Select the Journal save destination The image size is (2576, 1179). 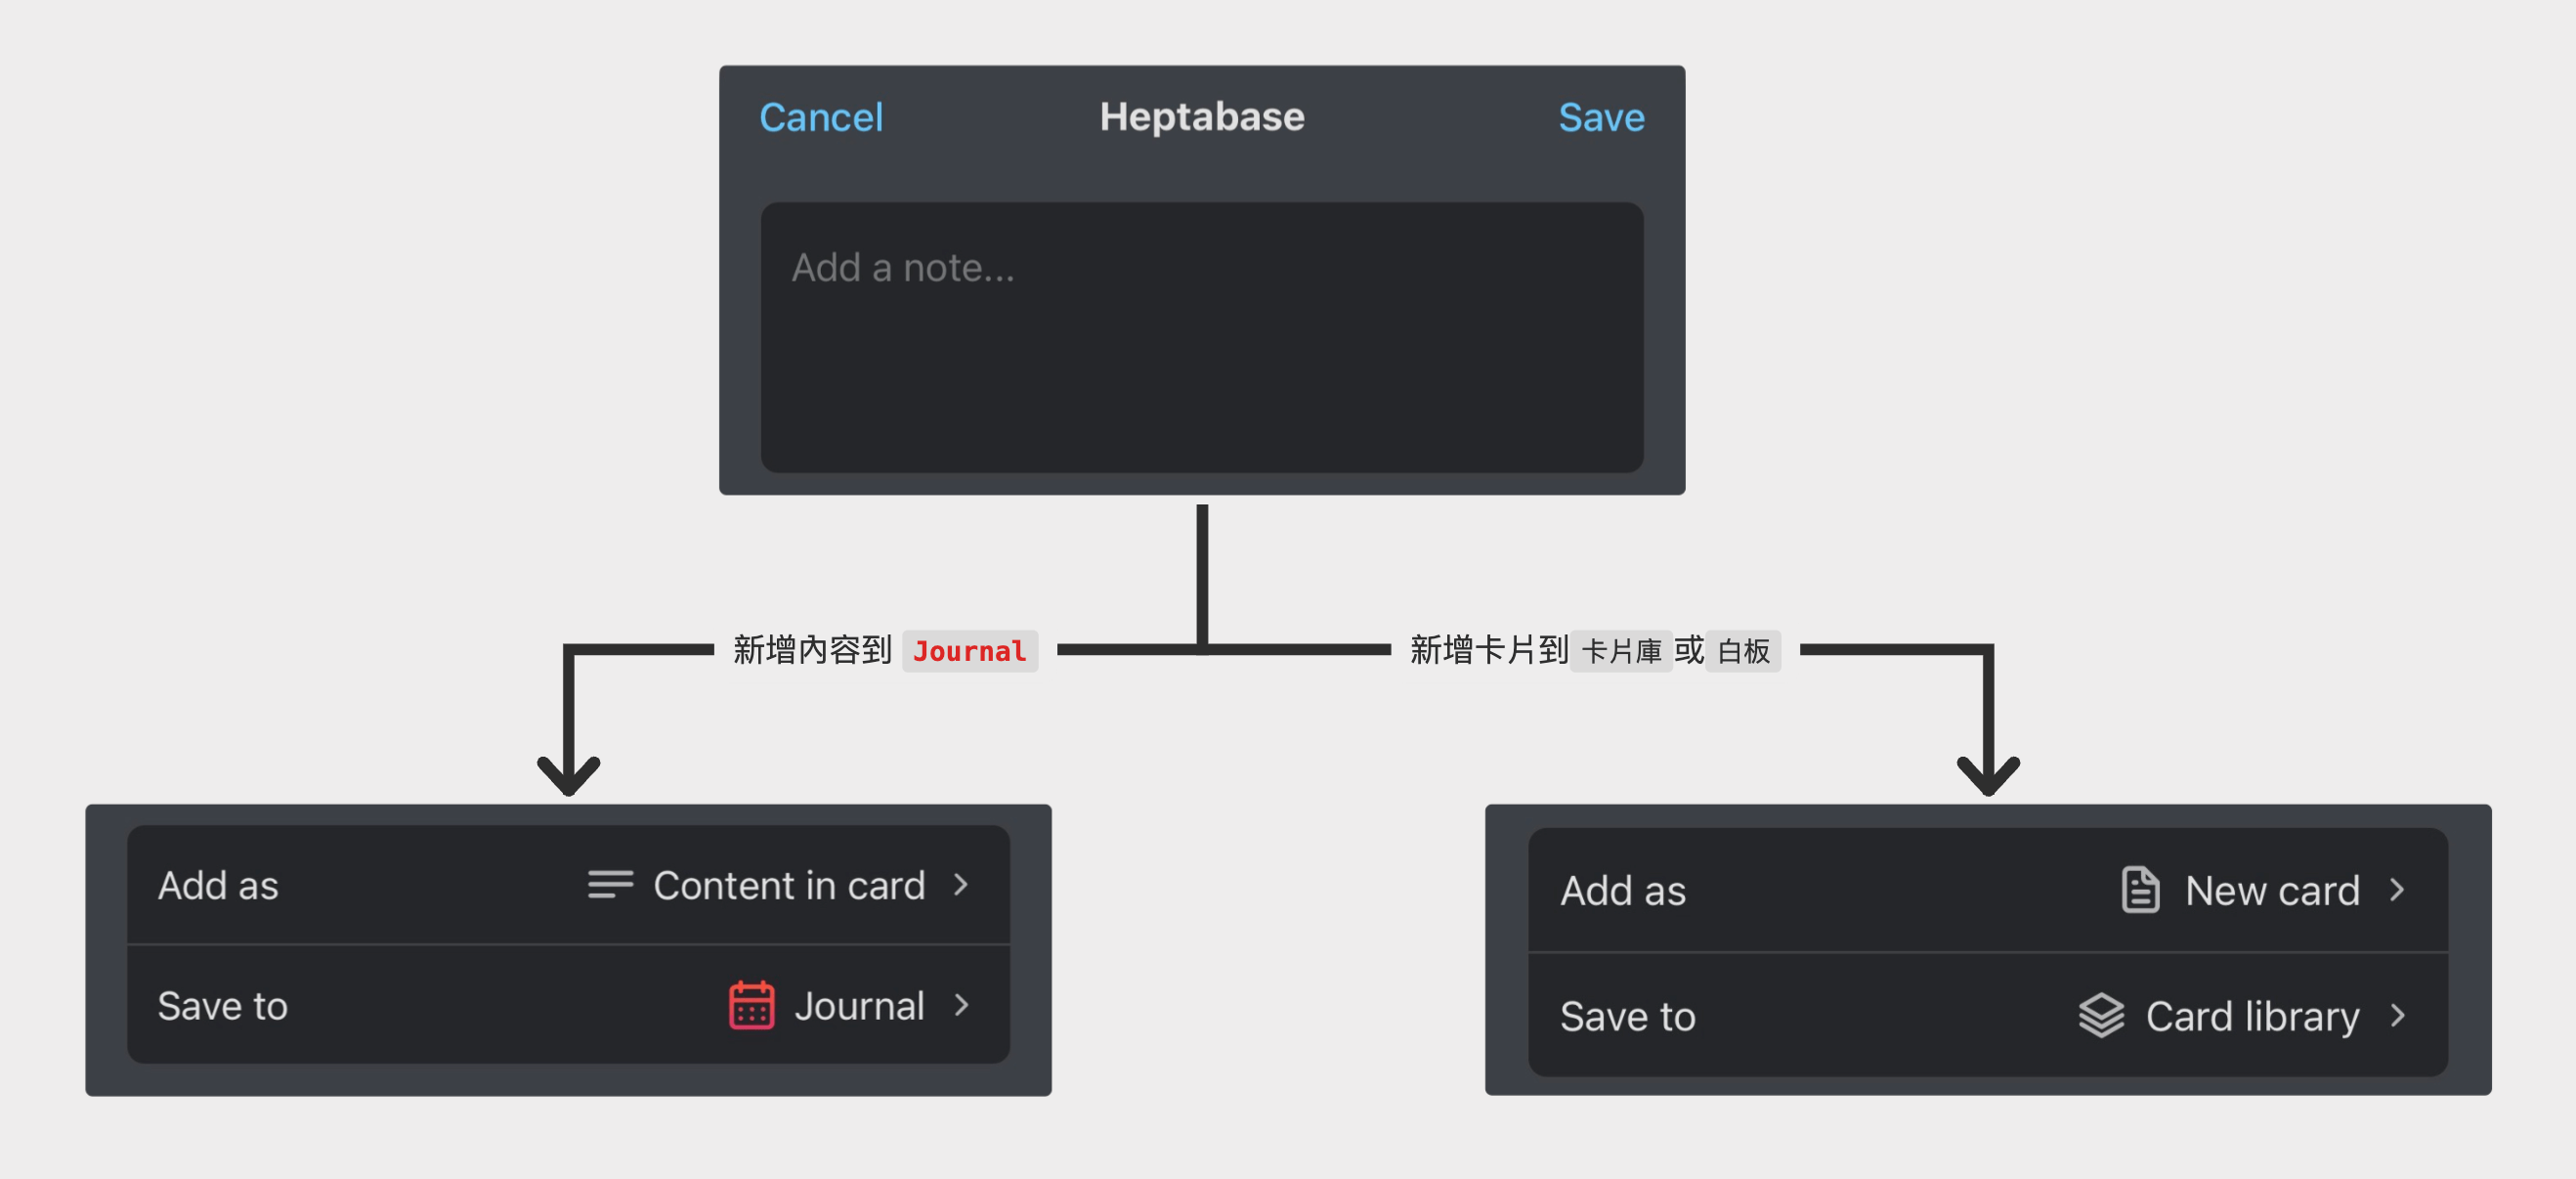858,1006
